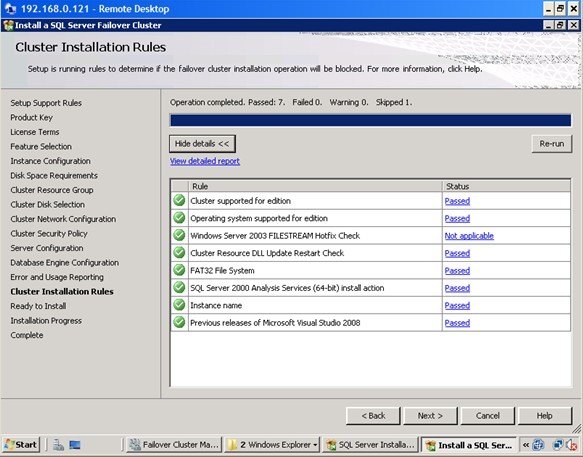Image resolution: width=583 pixels, height=457 pixels.
Task: Click the completed blue progress bar
Action: [x=370, y=120]
